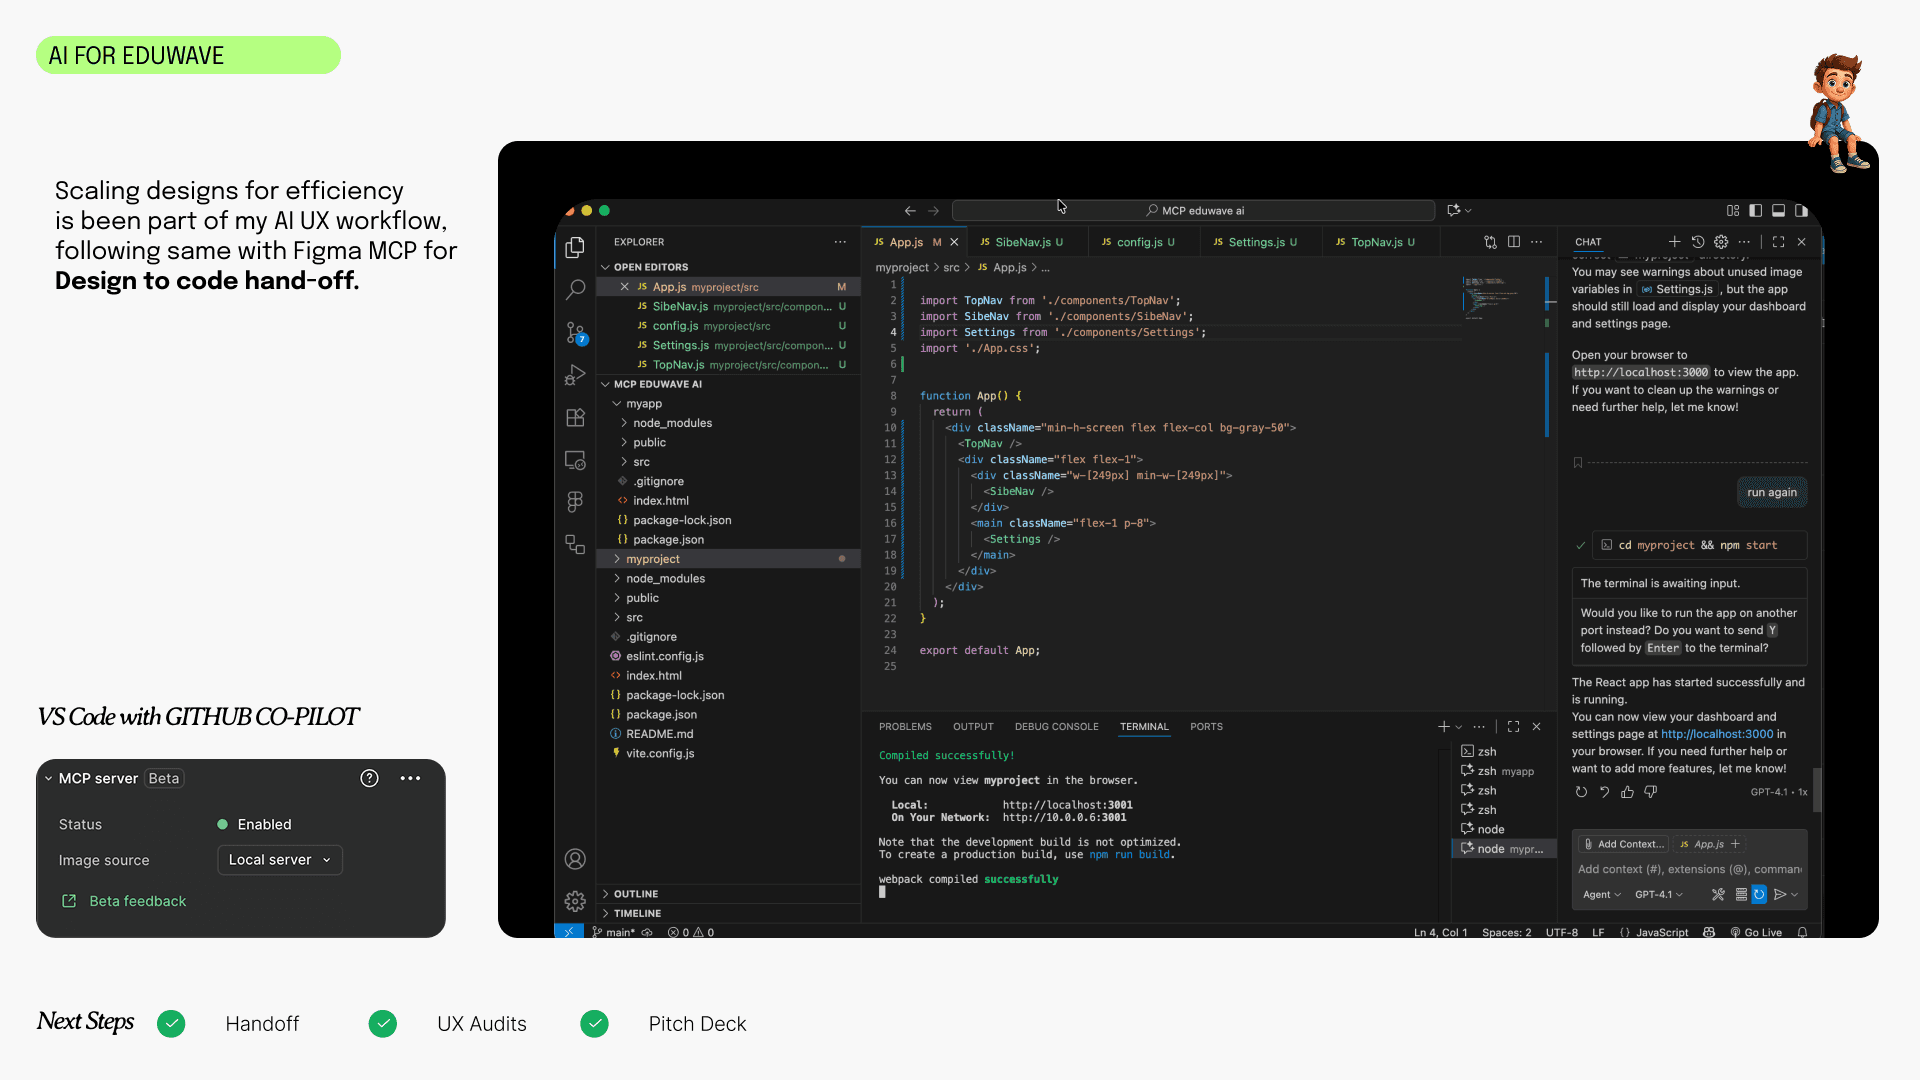Open the Agent mode dropdown in chat
The height and width of the screenshot is (1080, 1920).
click(x=1601, y=895)
